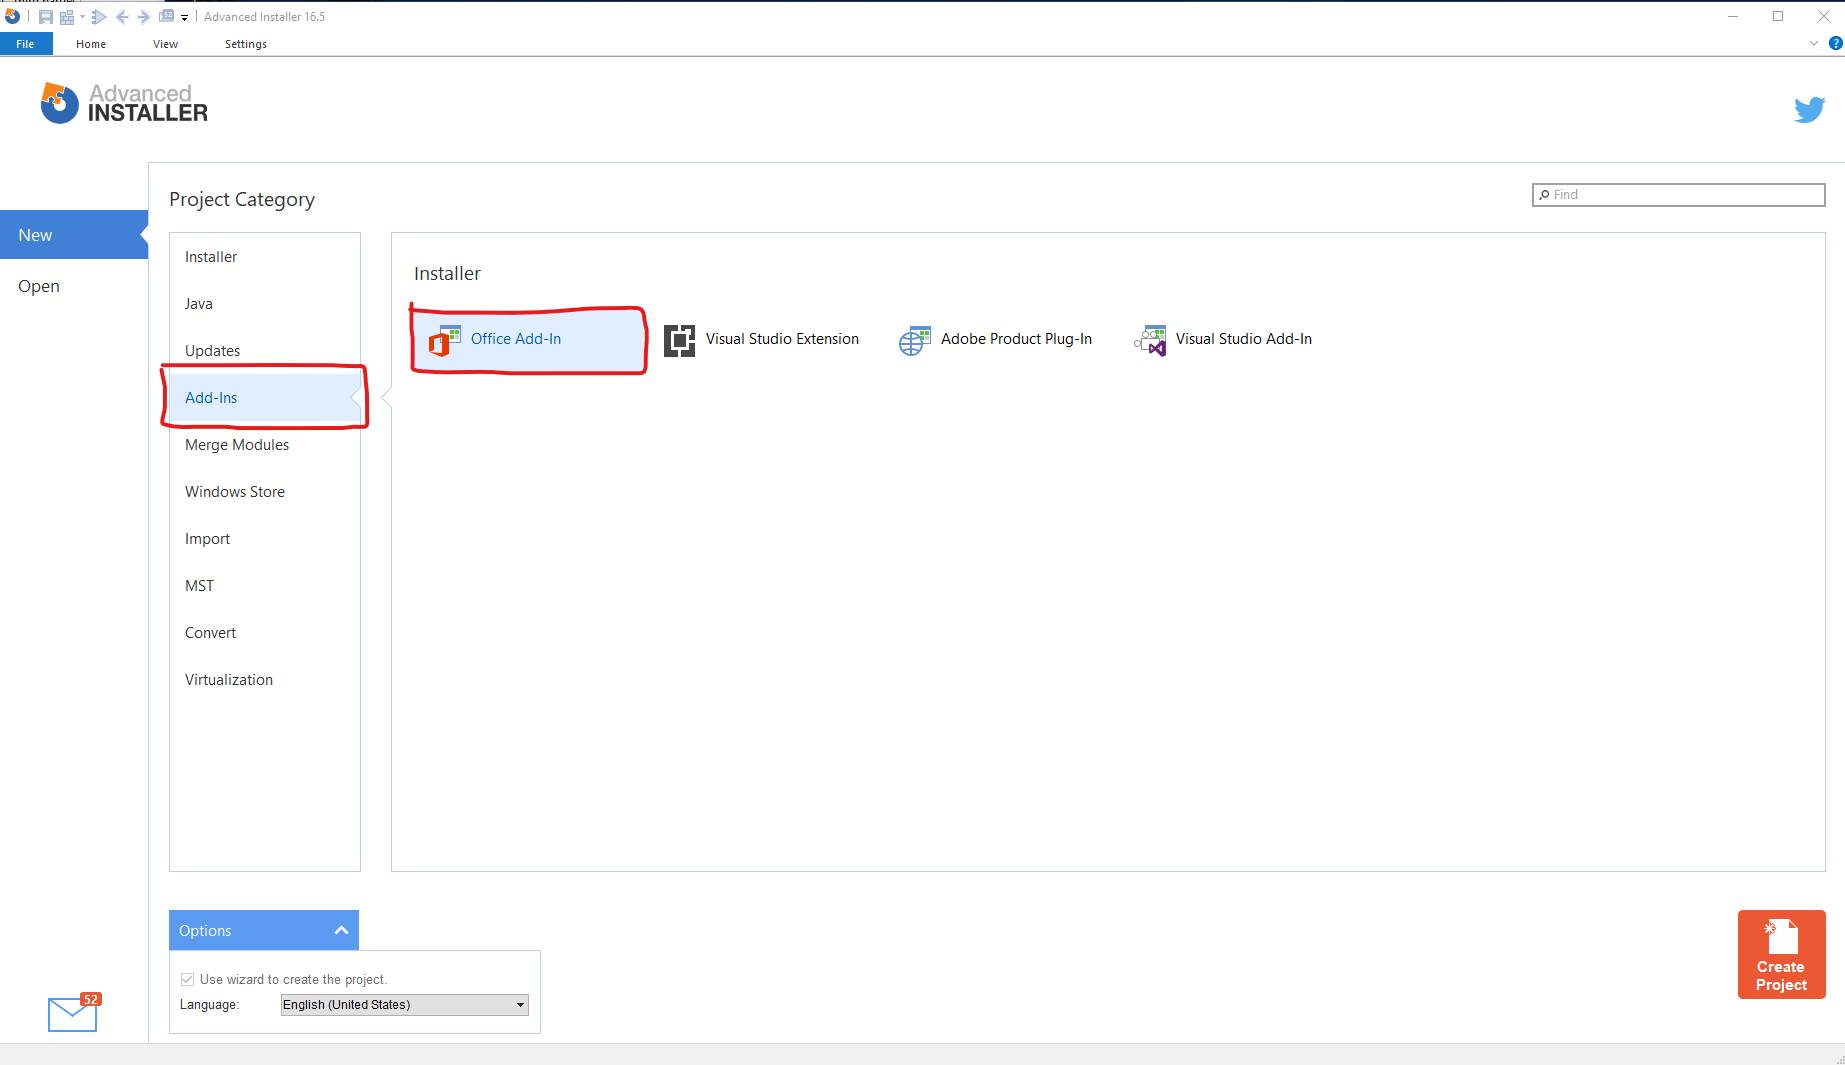1845x1065 pixels.
Task: Toggle 'Use wizard to create the project' checkbox
Action: [187, 979]
